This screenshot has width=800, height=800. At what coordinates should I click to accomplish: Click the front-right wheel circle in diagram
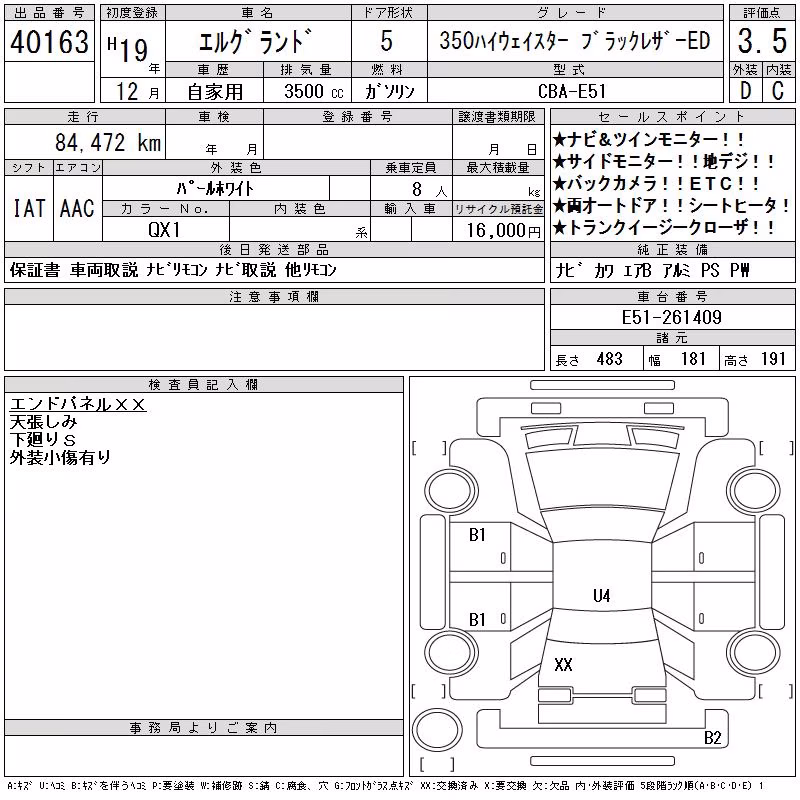(x=753, y=491)
